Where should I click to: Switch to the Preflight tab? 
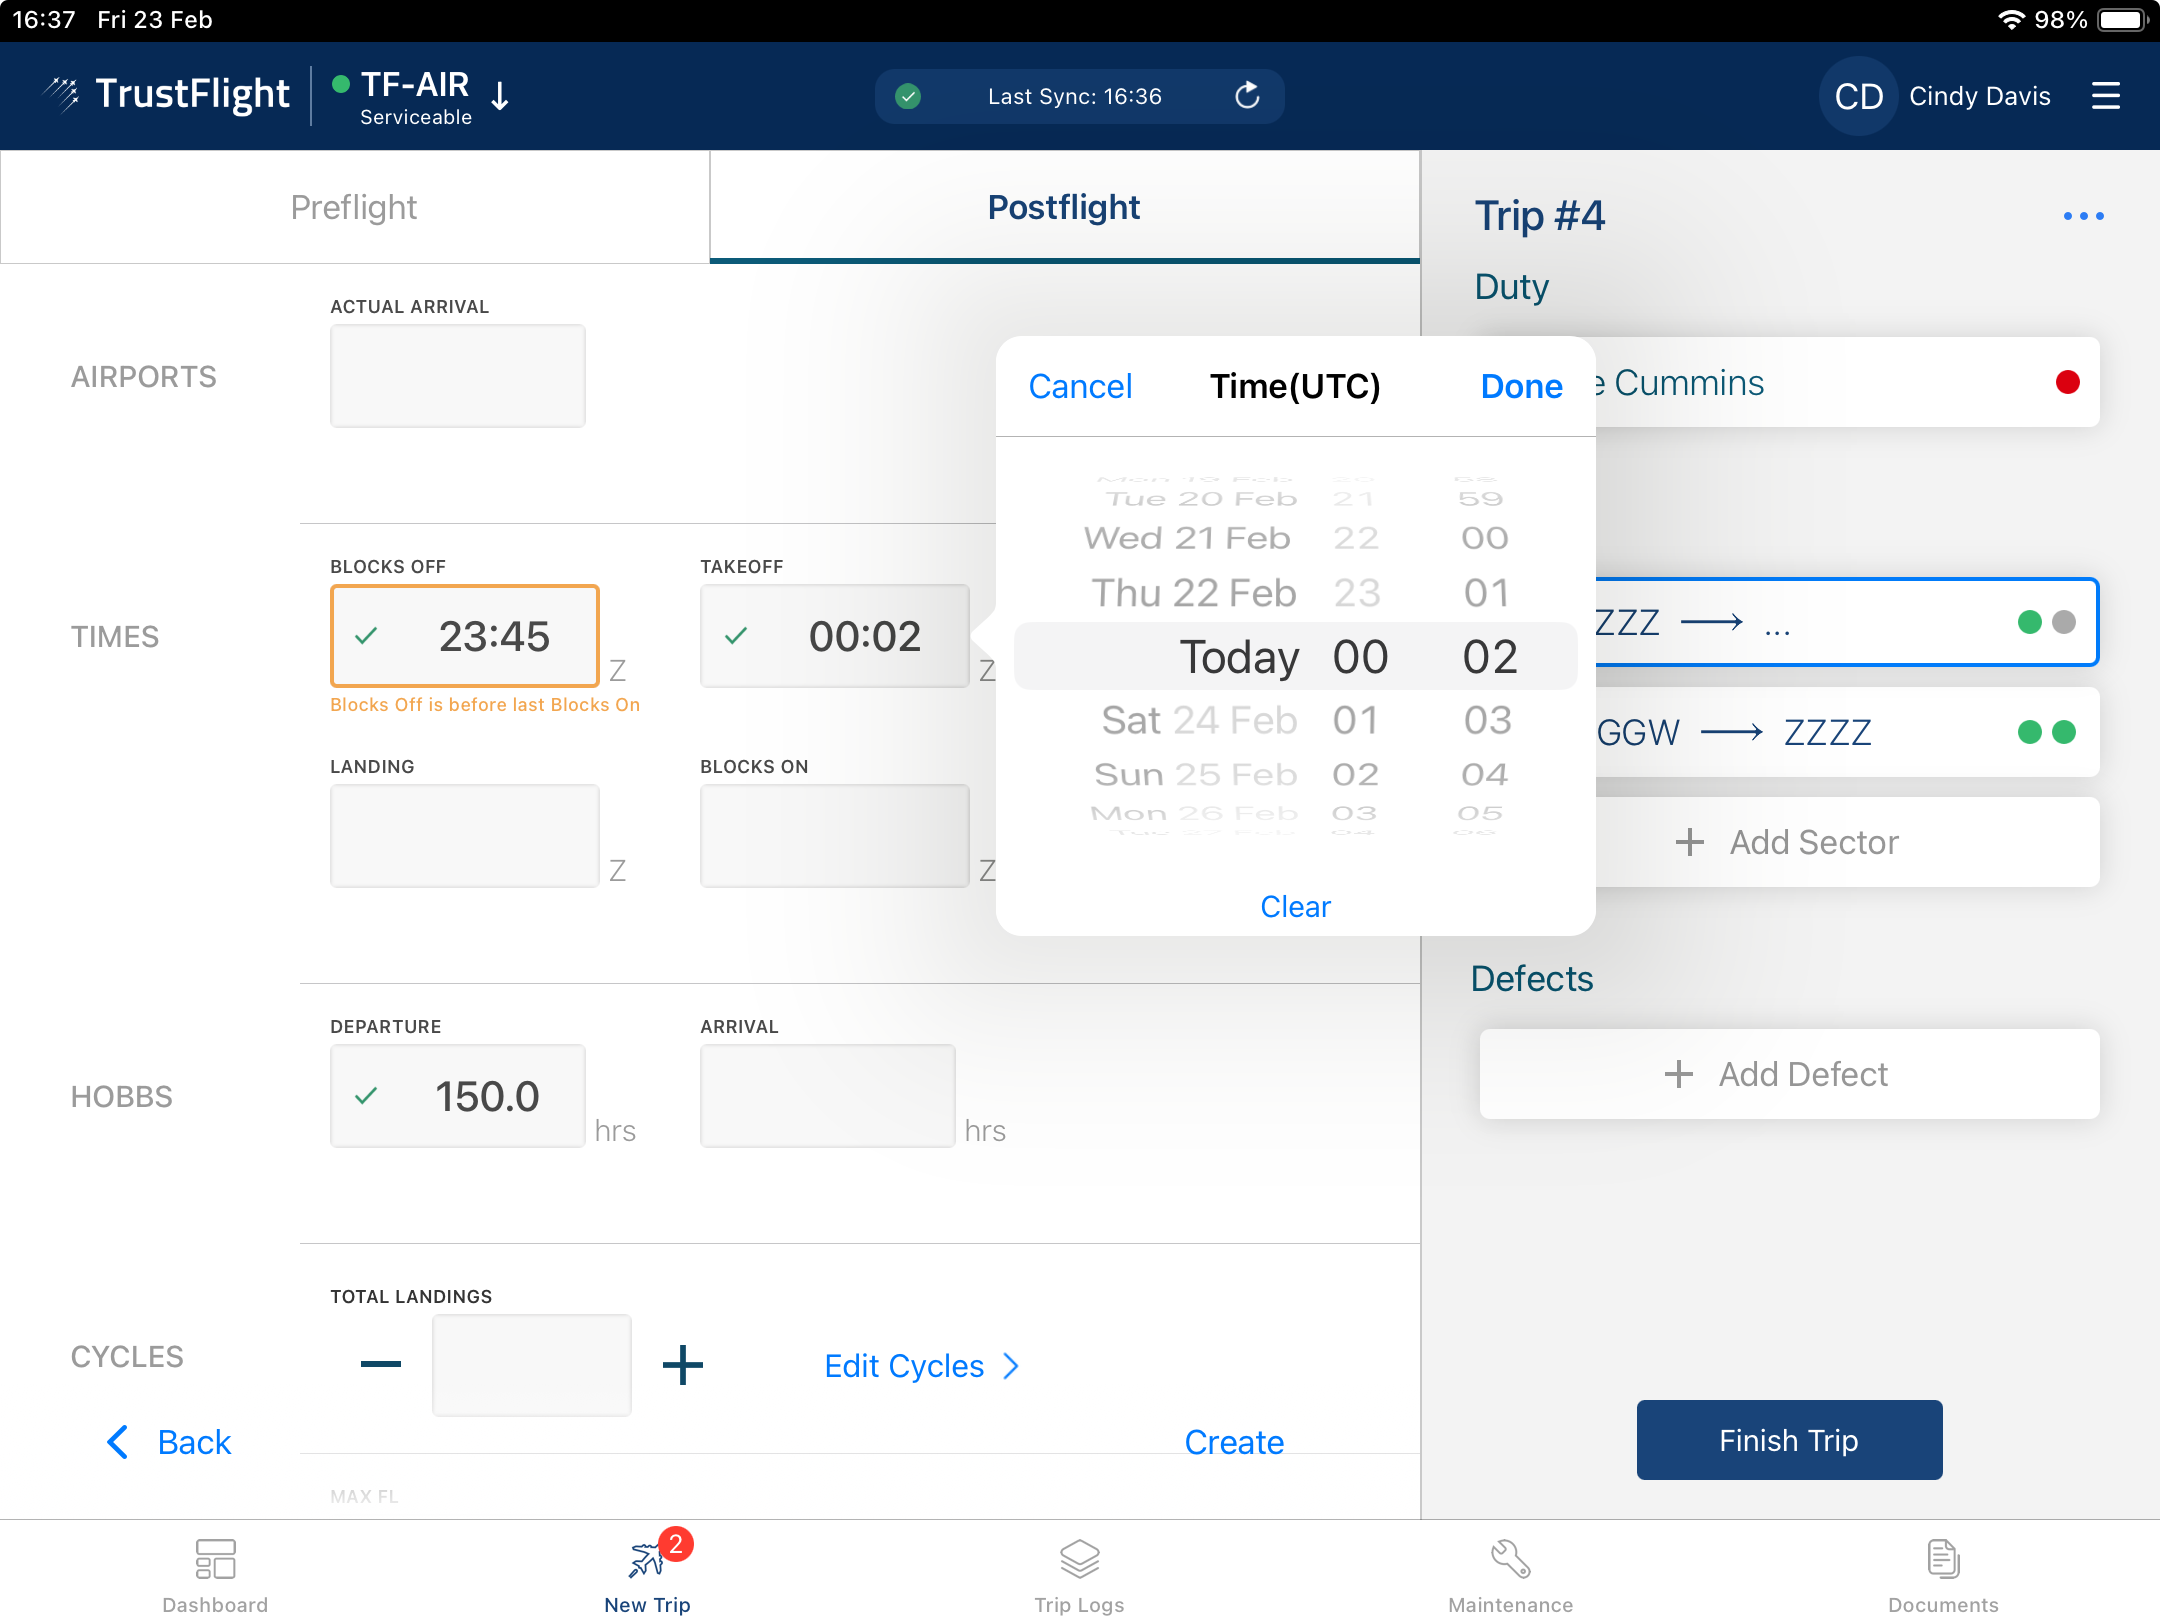pyautogui.click(x=354, y=207)
